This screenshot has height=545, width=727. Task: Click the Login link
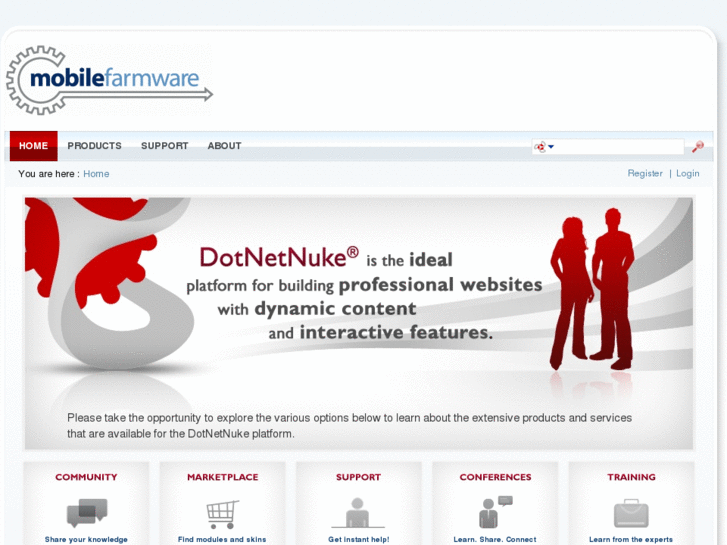tap(688, 173)
